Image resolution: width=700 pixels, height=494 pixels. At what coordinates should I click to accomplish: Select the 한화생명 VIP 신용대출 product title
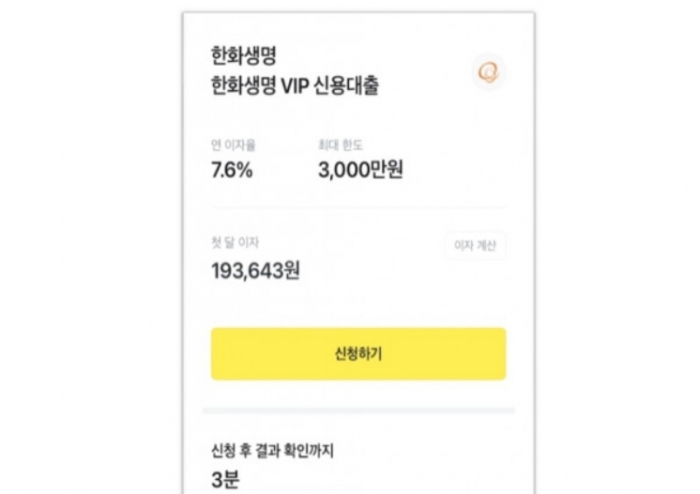[294, 87]
